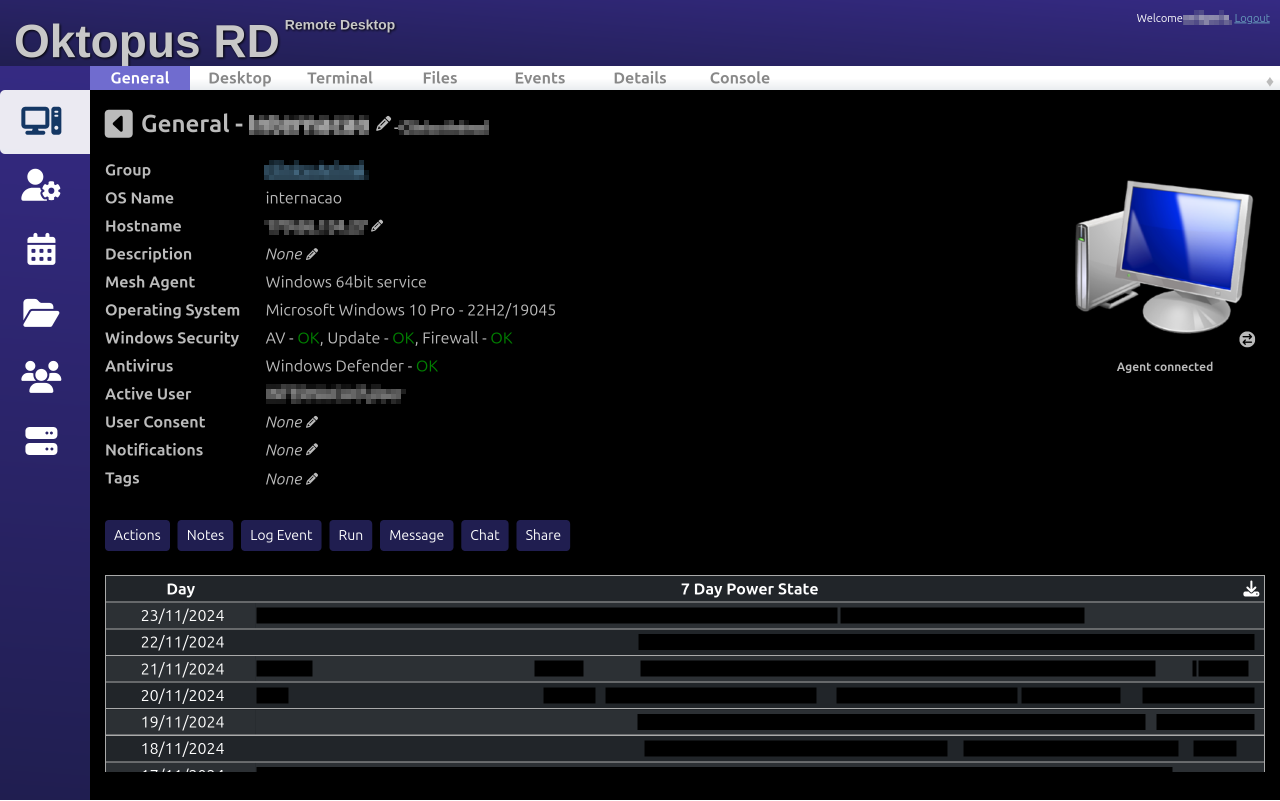
Task: Open My Devices sidebar computer icon
Action: coord(42,121)
